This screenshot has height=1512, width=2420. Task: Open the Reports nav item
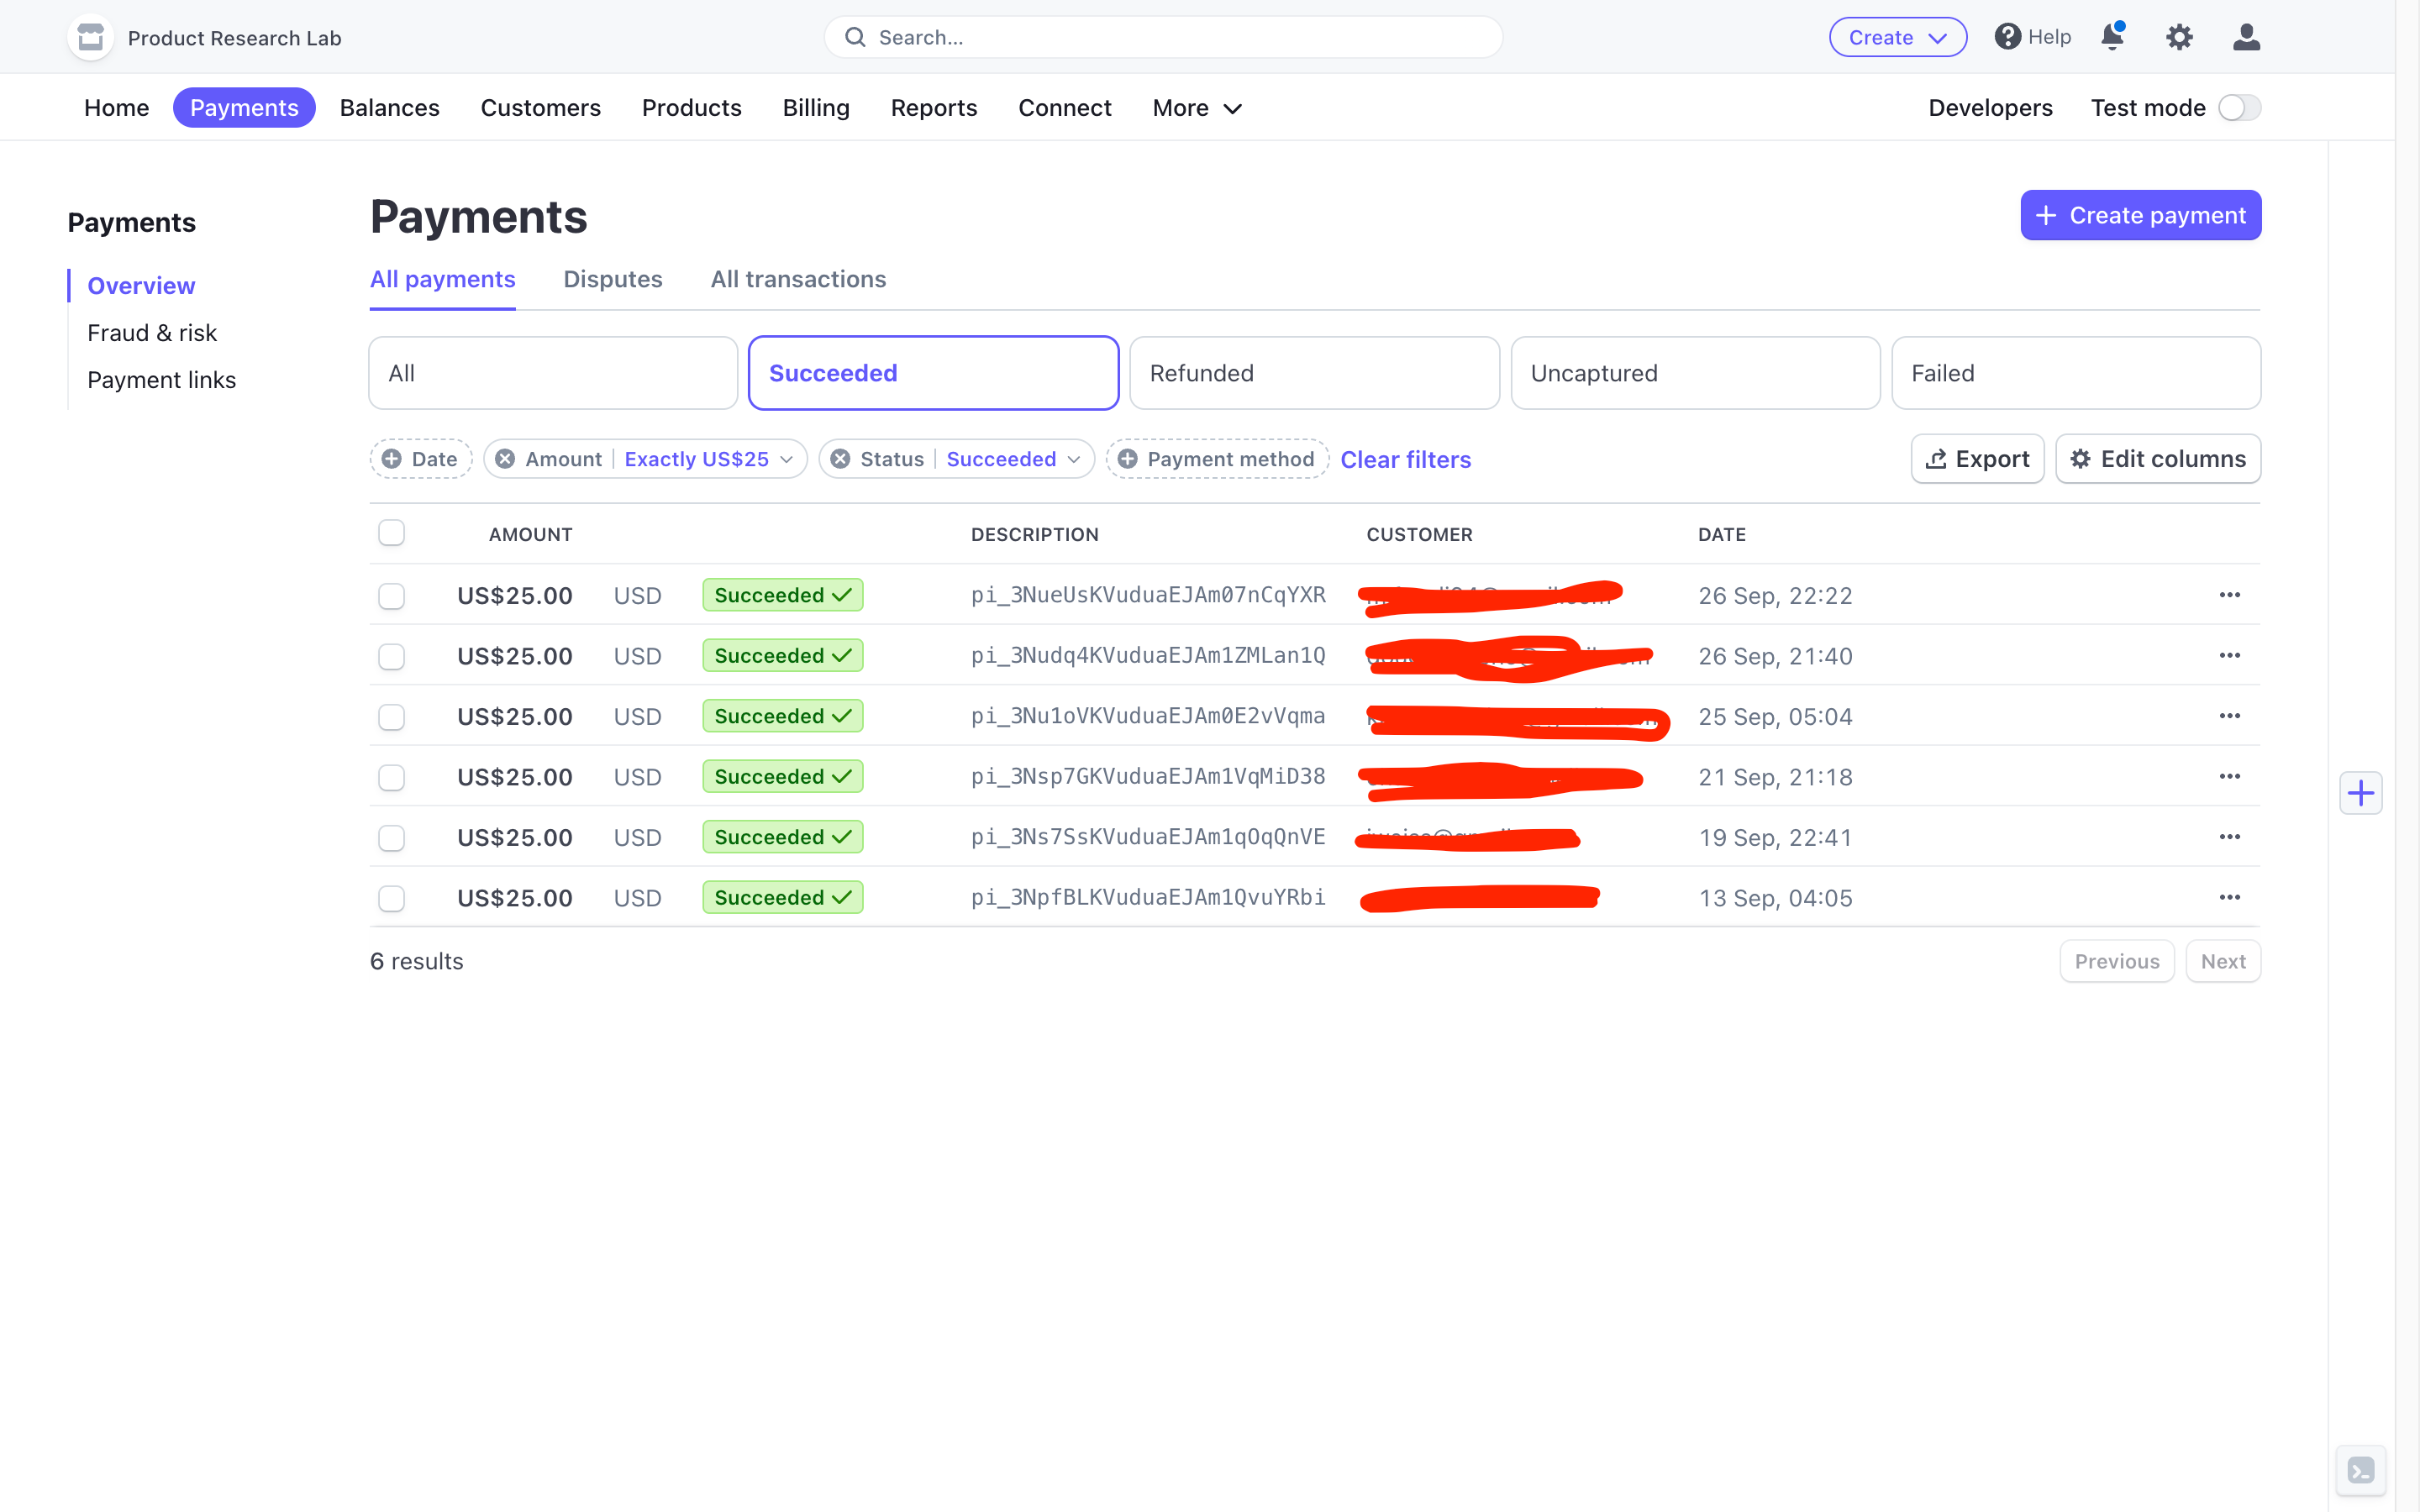tap(934, 108)
